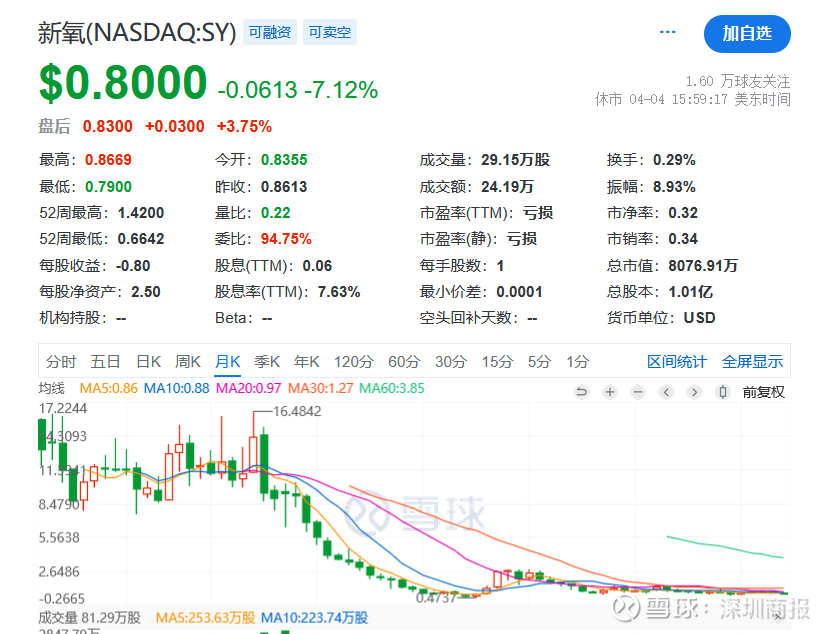Click the 总股本 value 1.01亿
Viewport: 834px width, 634px height.
pos(691,292)
